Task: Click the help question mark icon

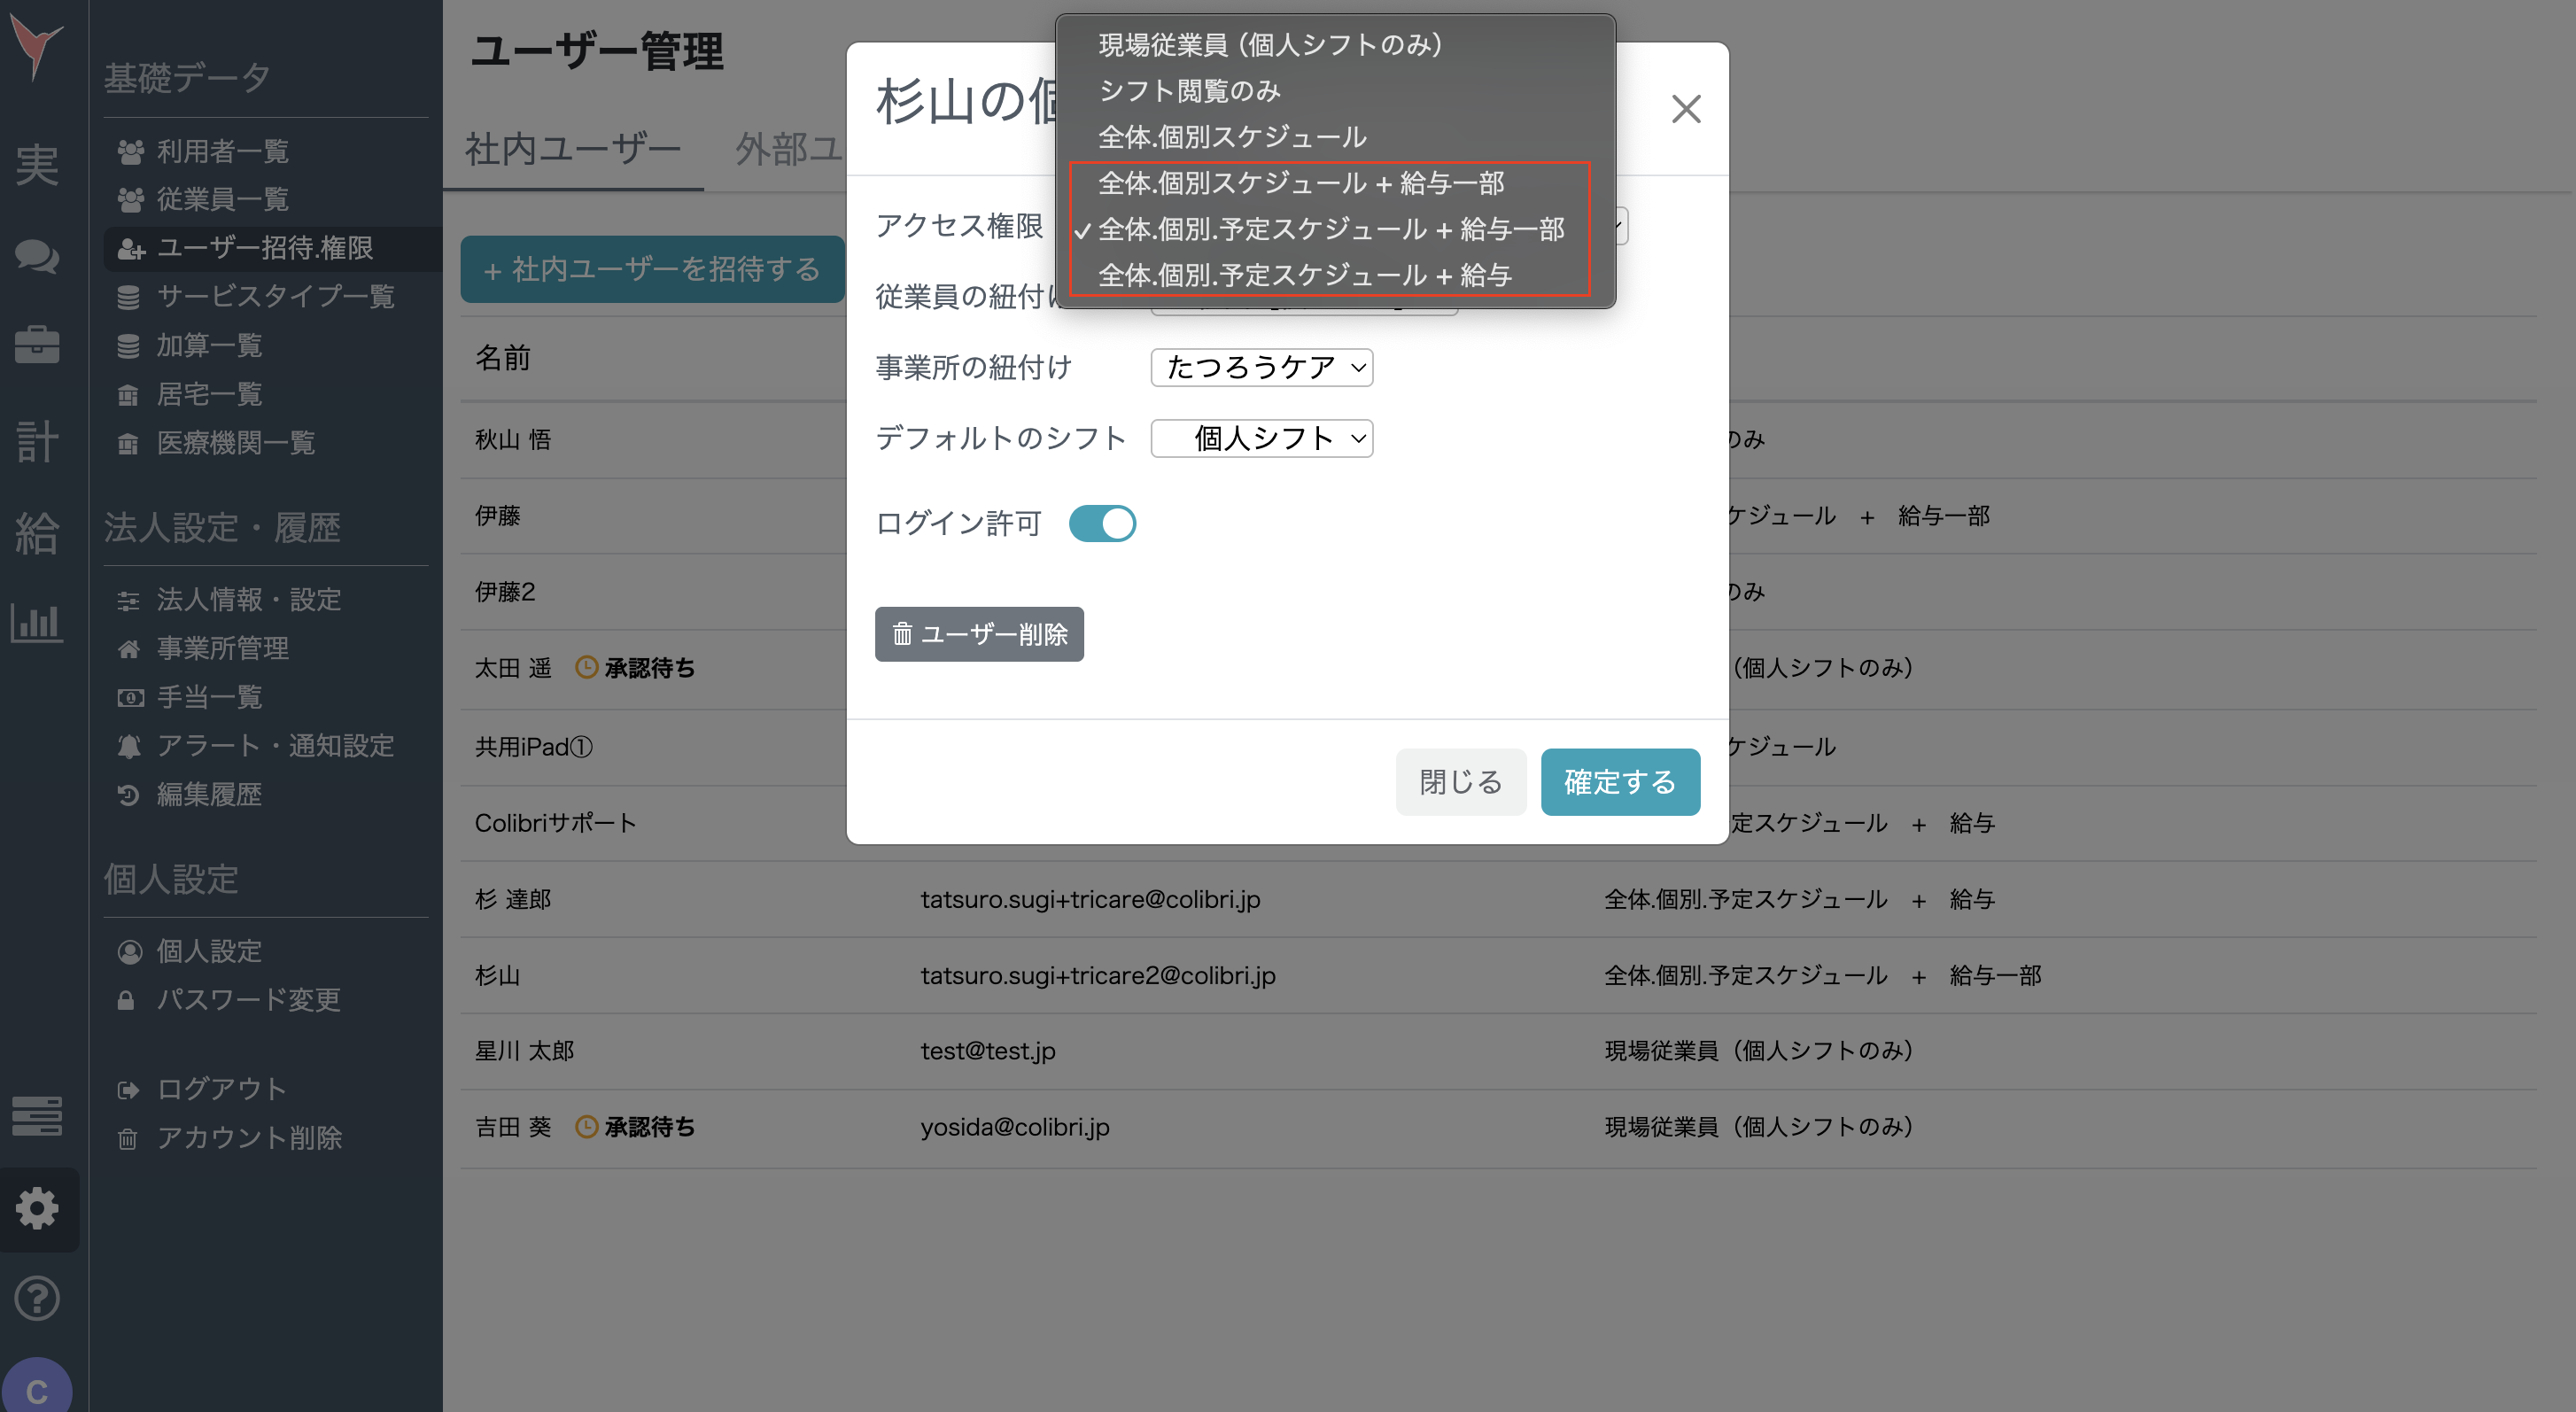Action: pos(37,1298)
